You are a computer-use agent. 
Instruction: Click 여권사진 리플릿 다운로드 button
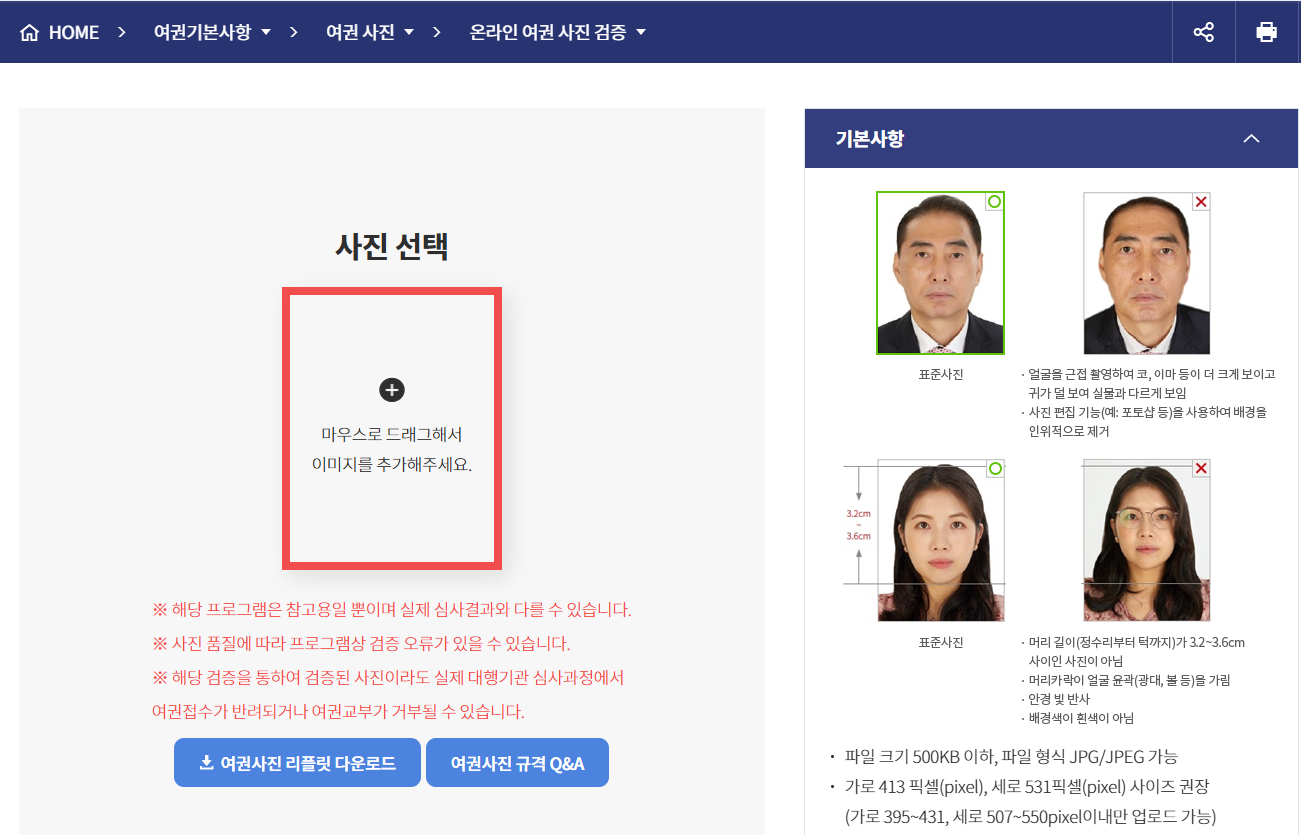pyautogui.click(x=297, y=763)
